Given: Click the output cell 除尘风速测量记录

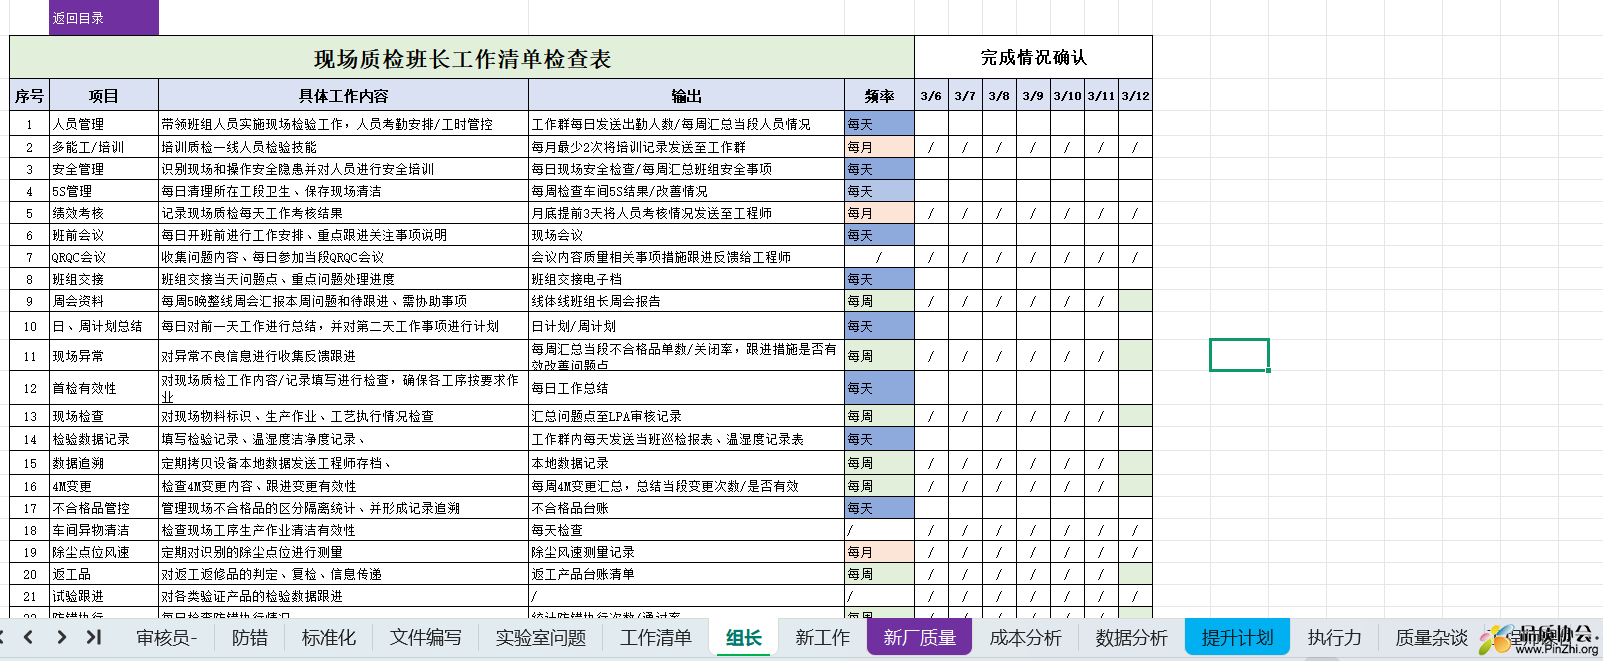Looking at the screenshot, I should pyautogui.click(x=687, y=552).
